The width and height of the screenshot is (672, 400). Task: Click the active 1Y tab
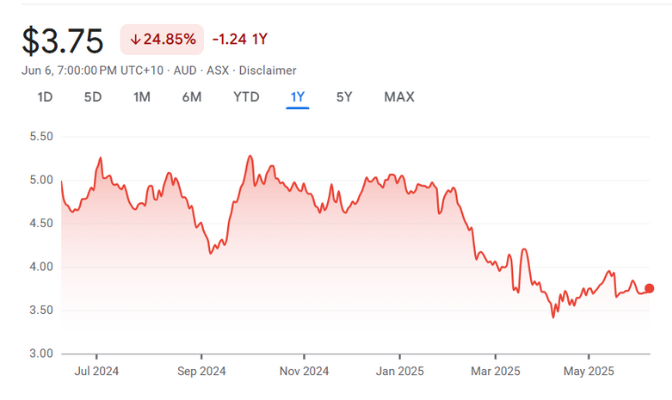(297, 97)
